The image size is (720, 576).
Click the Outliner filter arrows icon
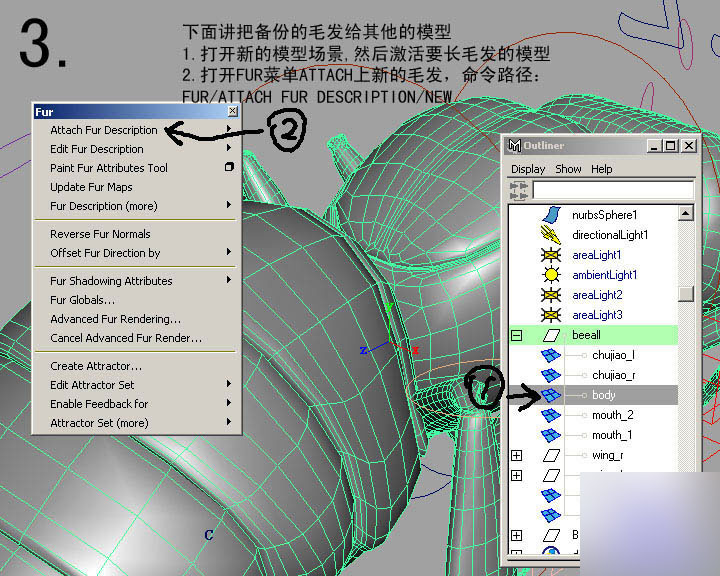click(519, 190)
